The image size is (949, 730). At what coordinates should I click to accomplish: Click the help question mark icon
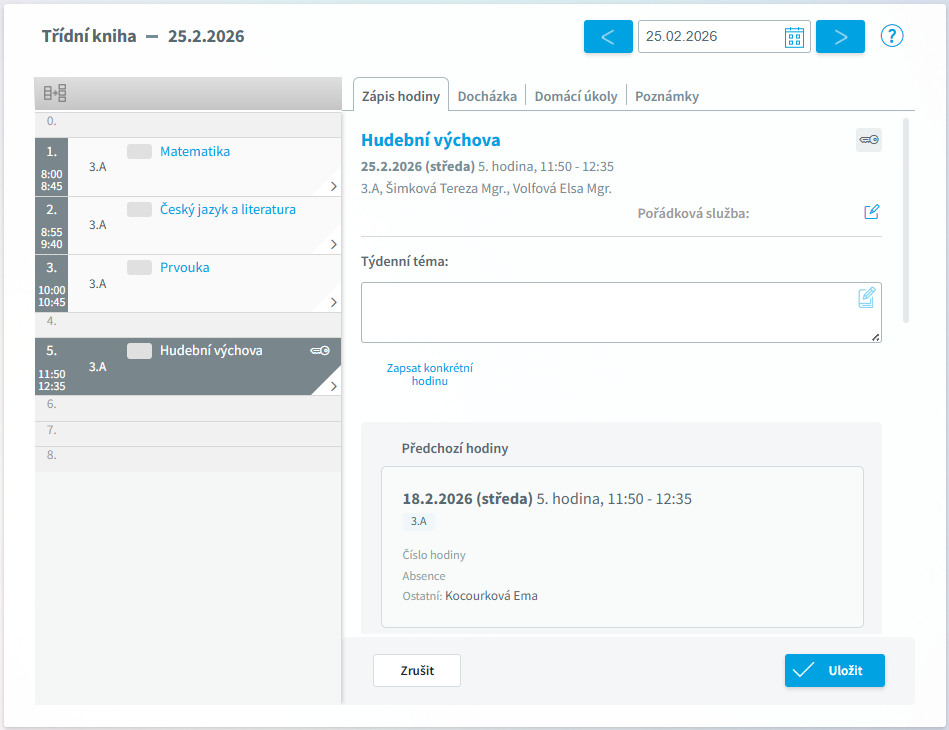(892, 36)
